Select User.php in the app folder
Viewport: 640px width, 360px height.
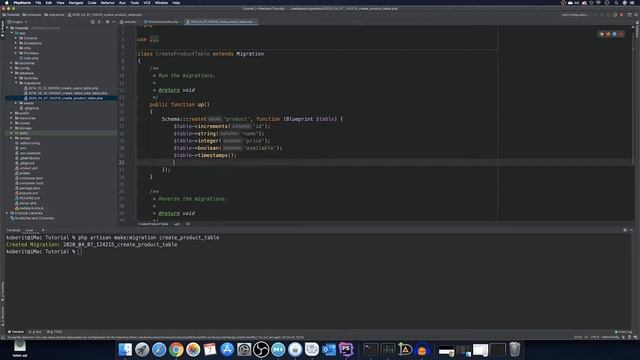coord(29,58)
